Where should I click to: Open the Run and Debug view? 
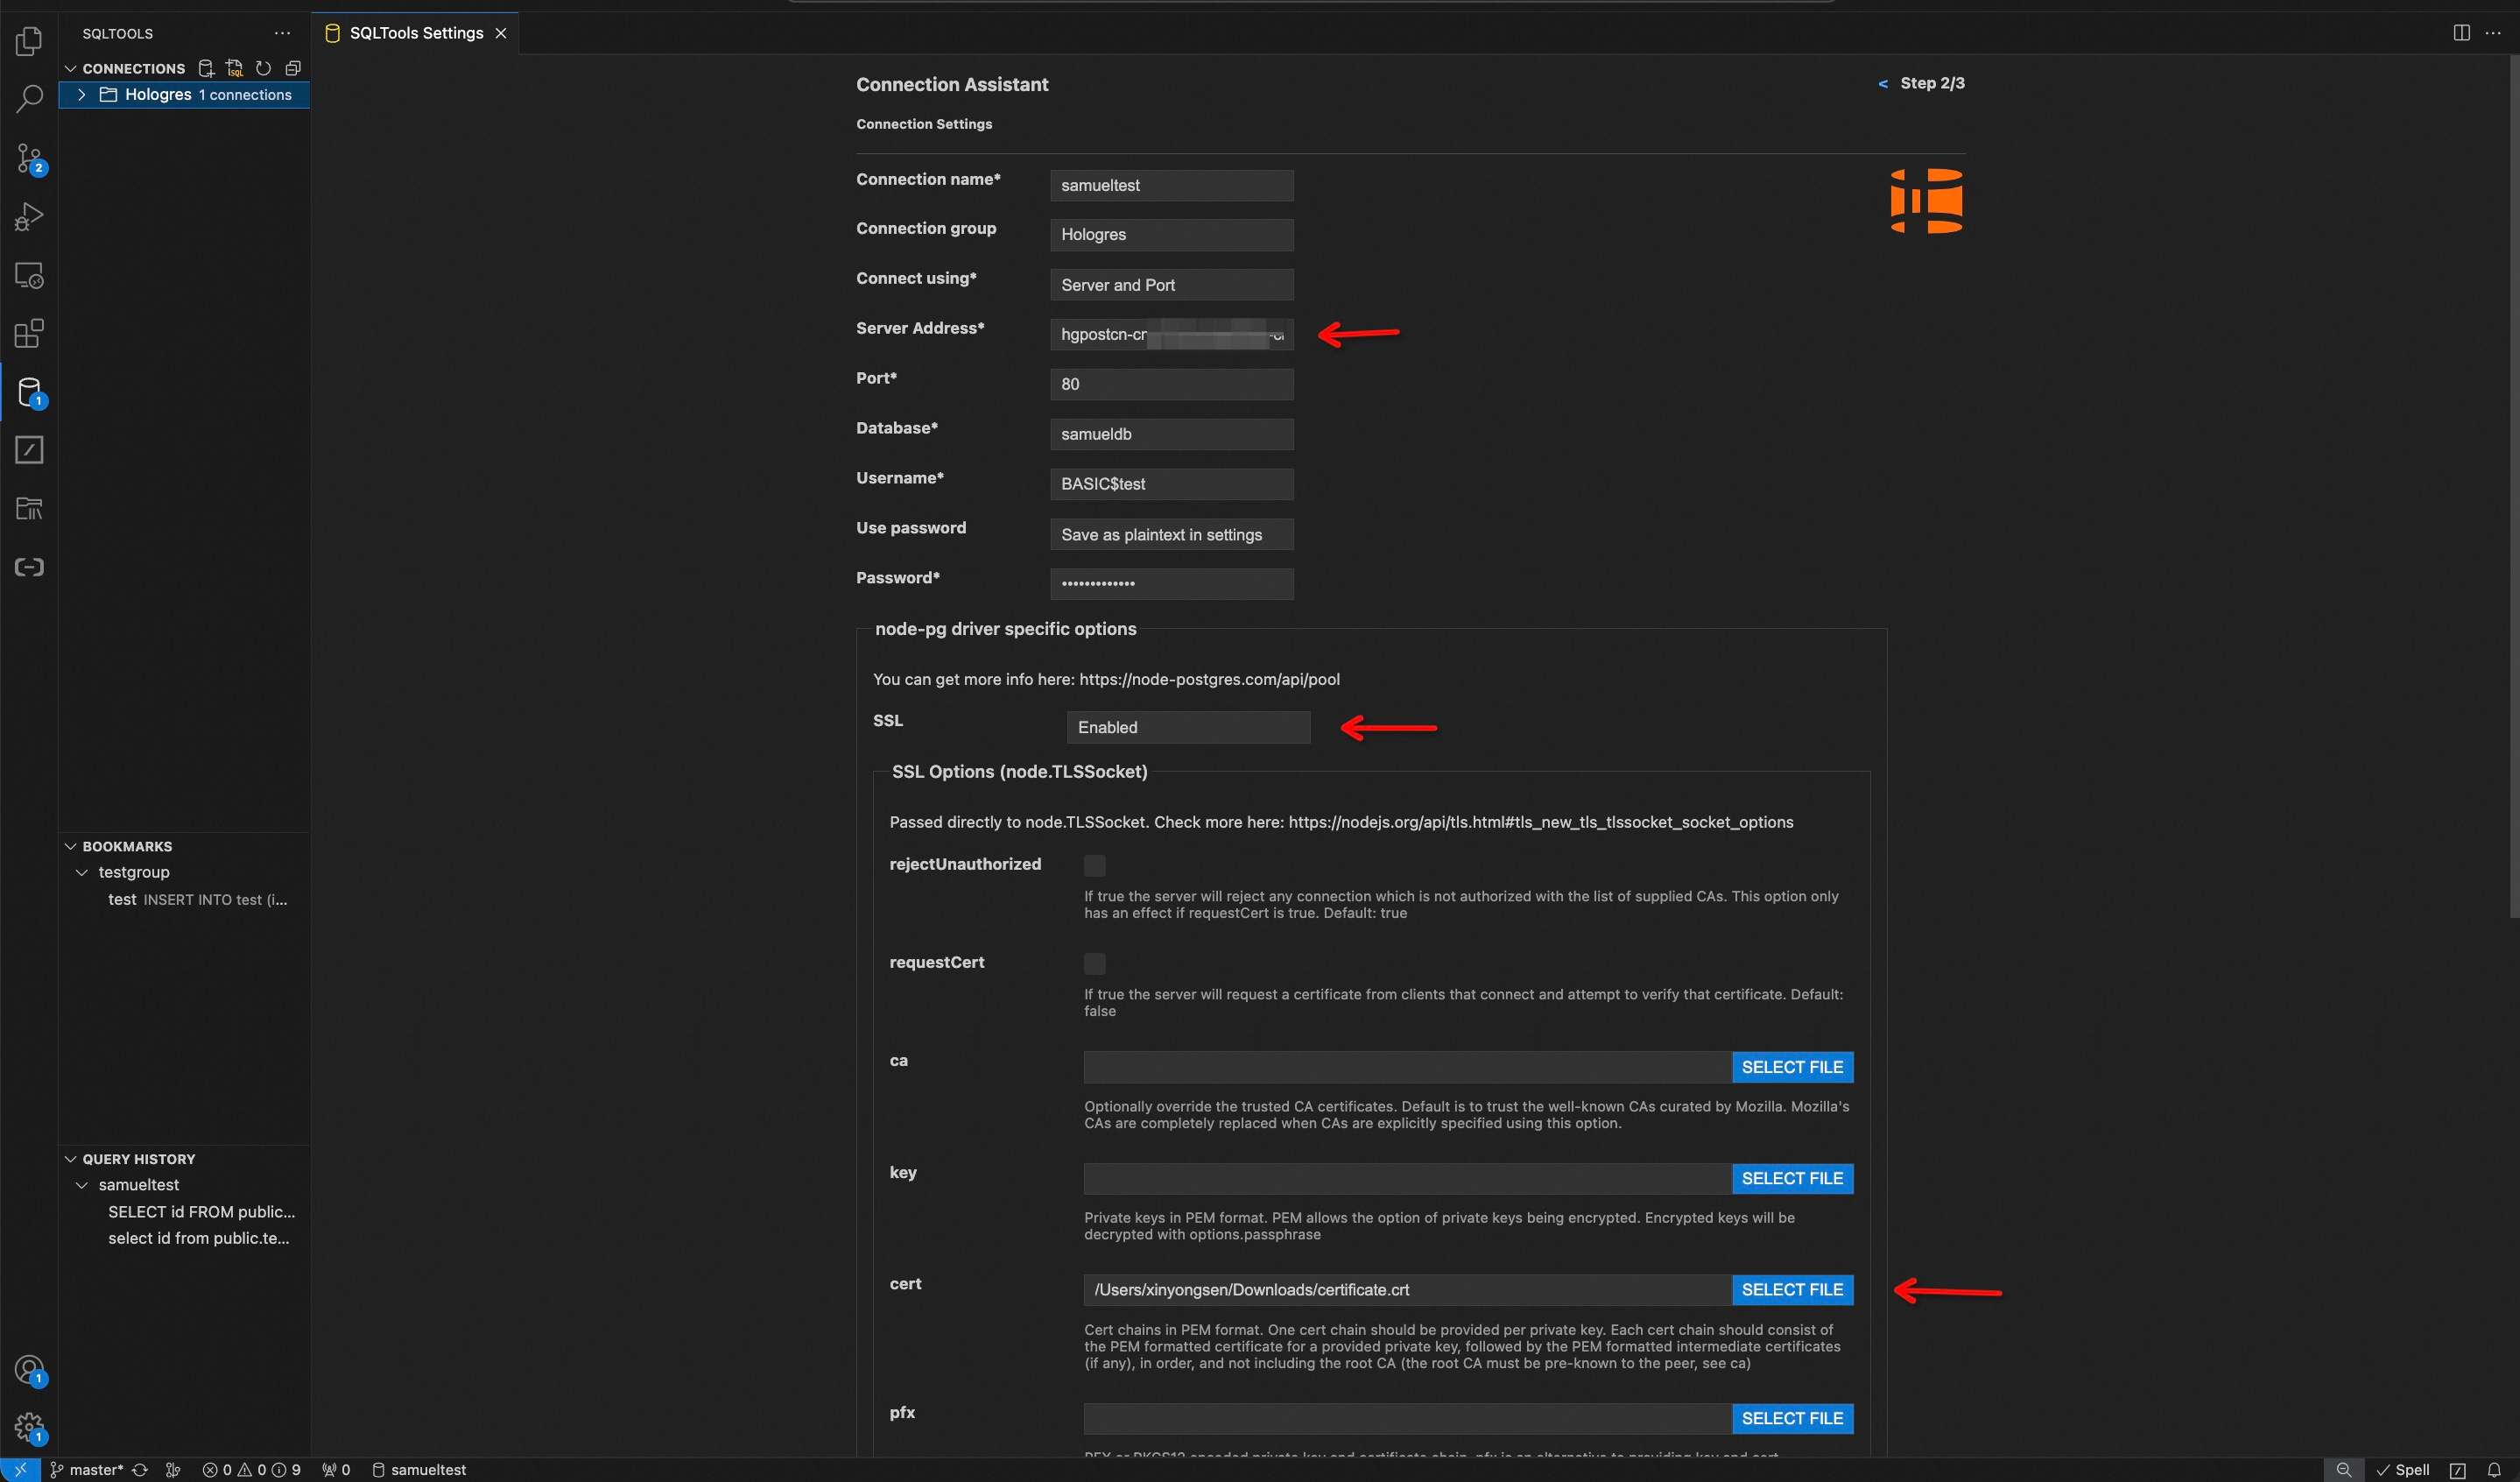coord(29,216)
